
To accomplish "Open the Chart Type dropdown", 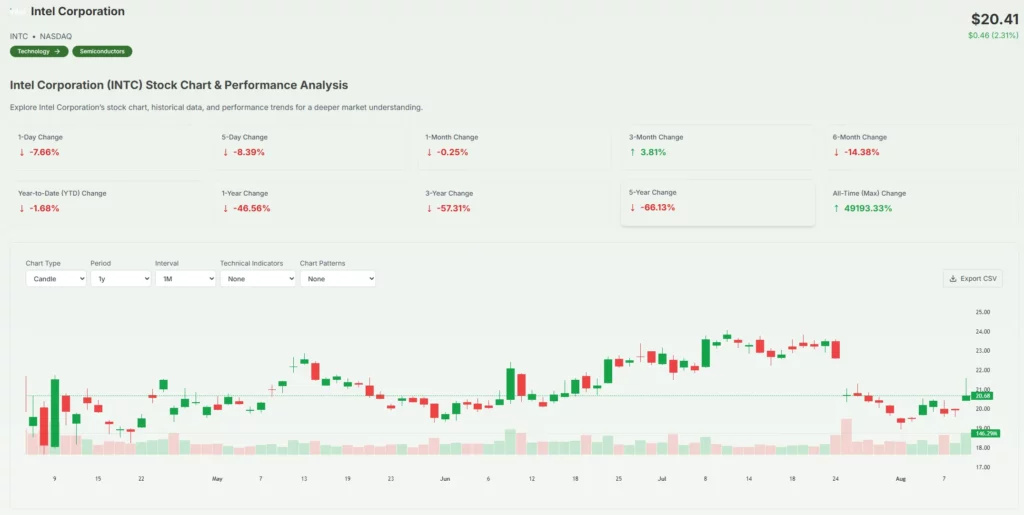I will (x=56, y=279).
